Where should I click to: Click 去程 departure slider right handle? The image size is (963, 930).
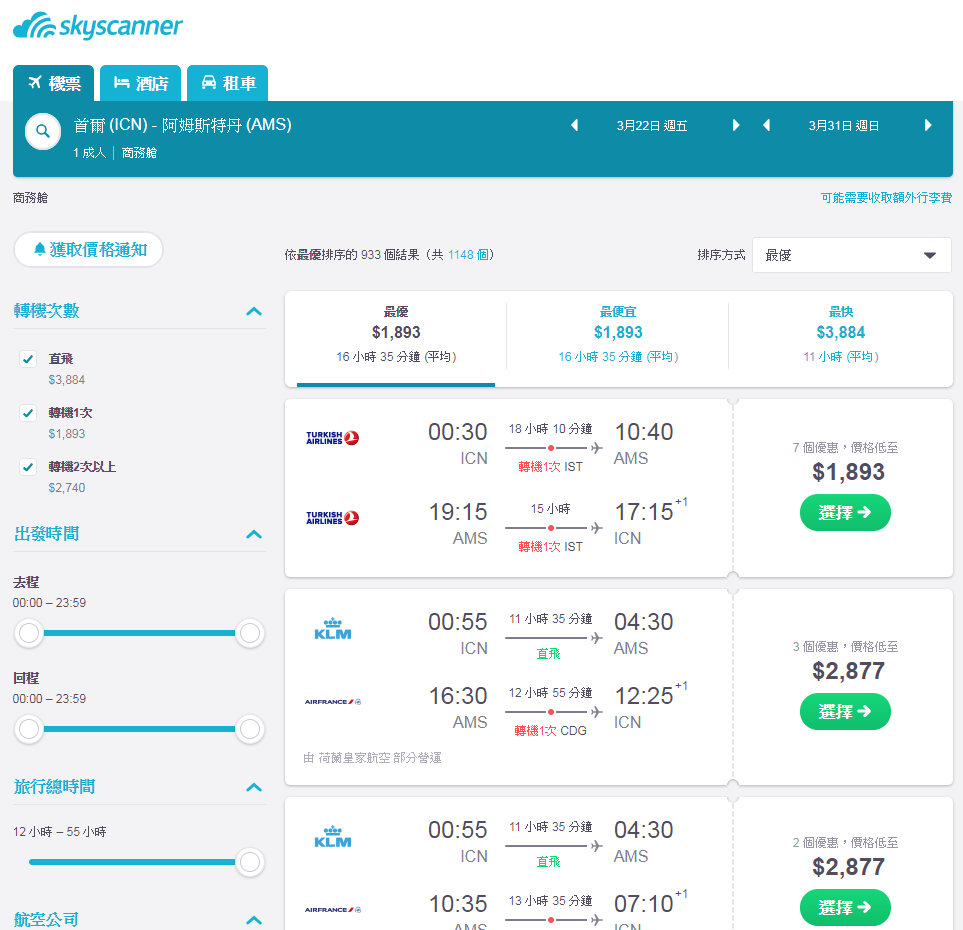[x=250, y=633]
